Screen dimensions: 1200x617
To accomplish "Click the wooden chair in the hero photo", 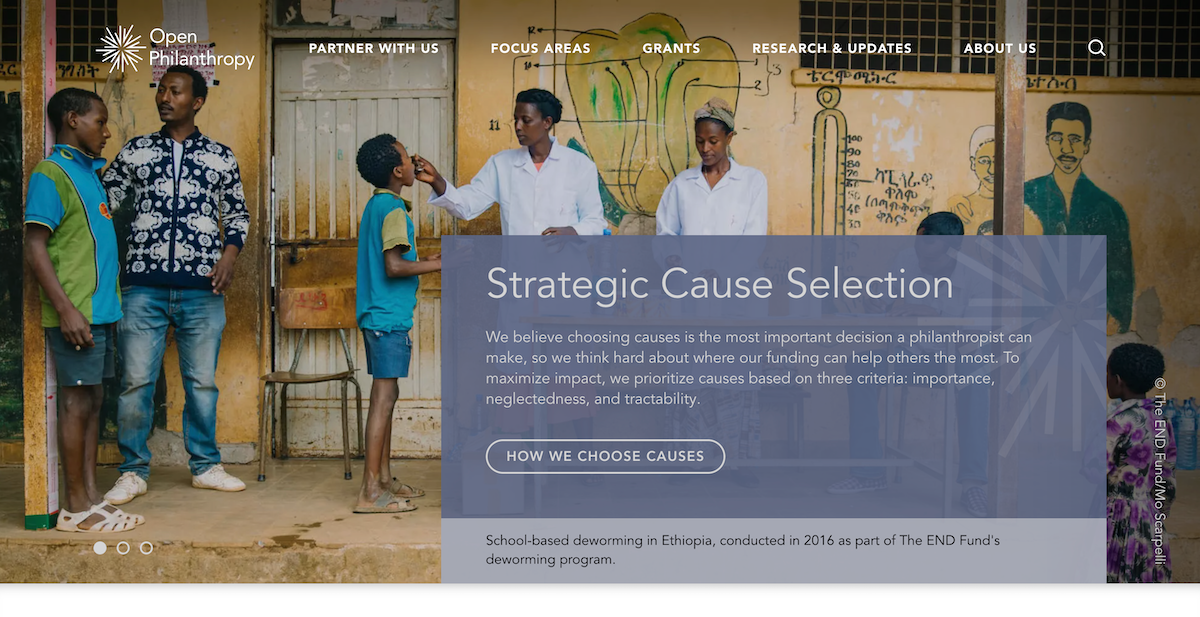I will (x=308, y=380).
